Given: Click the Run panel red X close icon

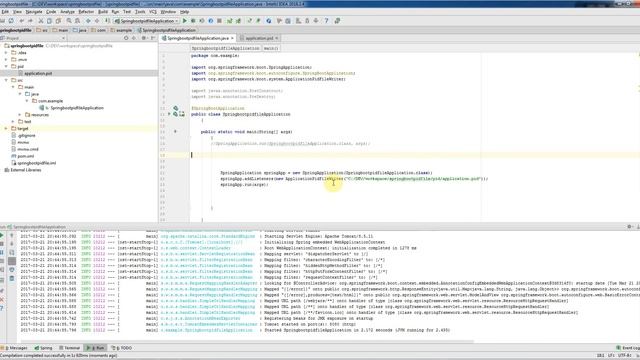Looking at the screenshot, I should (x=2, y=300).
